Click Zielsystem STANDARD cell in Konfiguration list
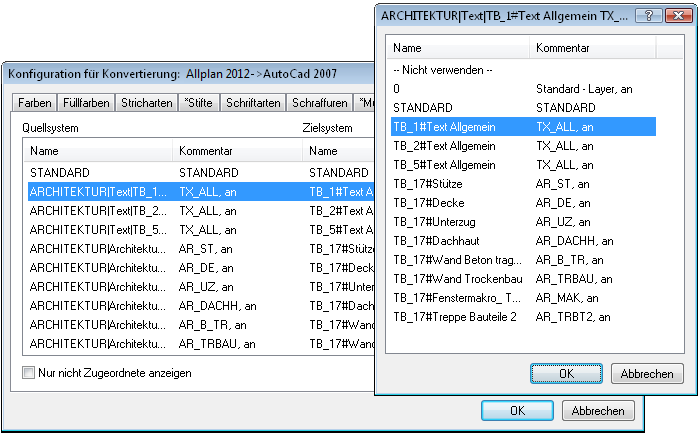 coord(339,173)
